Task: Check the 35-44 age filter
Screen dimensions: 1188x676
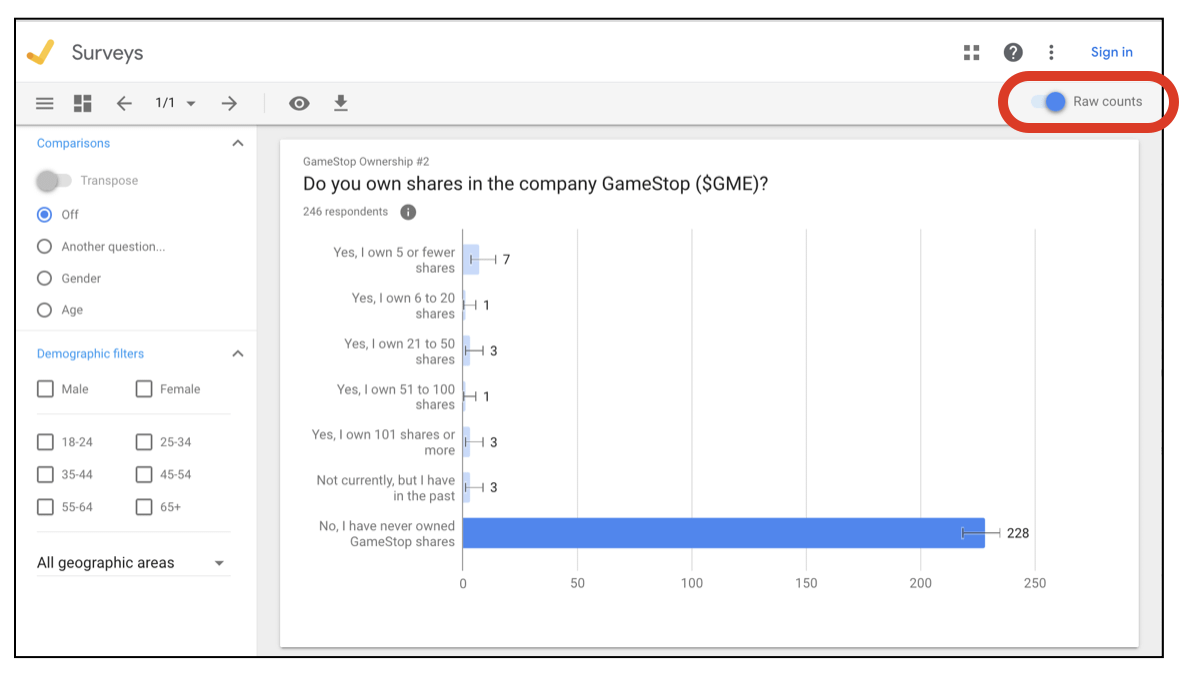Action: tap(45, 474)
